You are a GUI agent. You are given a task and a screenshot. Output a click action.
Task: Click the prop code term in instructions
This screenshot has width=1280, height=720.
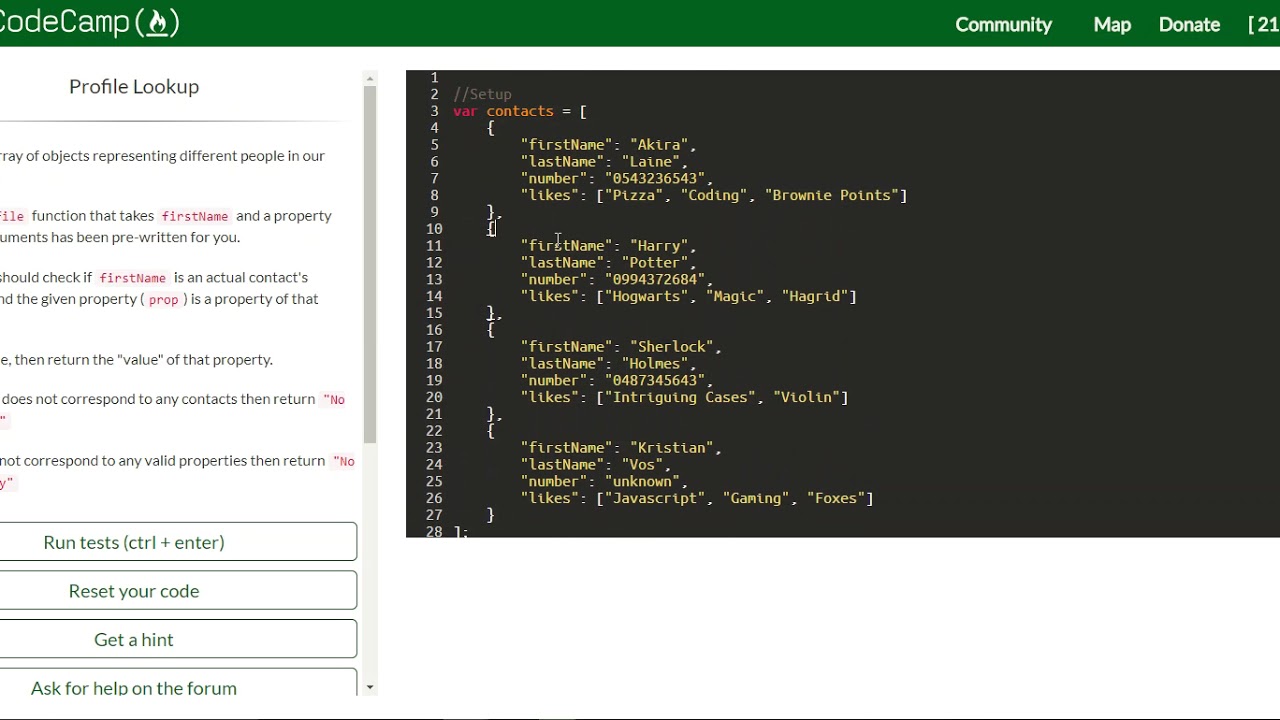[x=163, y=300]
